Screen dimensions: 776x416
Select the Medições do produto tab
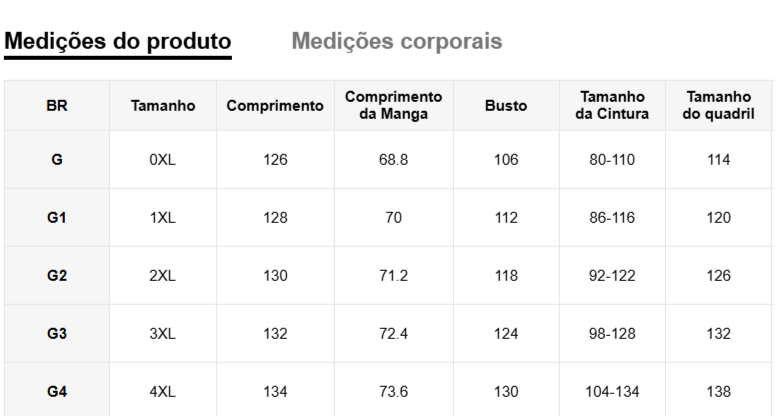pyautogui.click(x=119, y=42)
